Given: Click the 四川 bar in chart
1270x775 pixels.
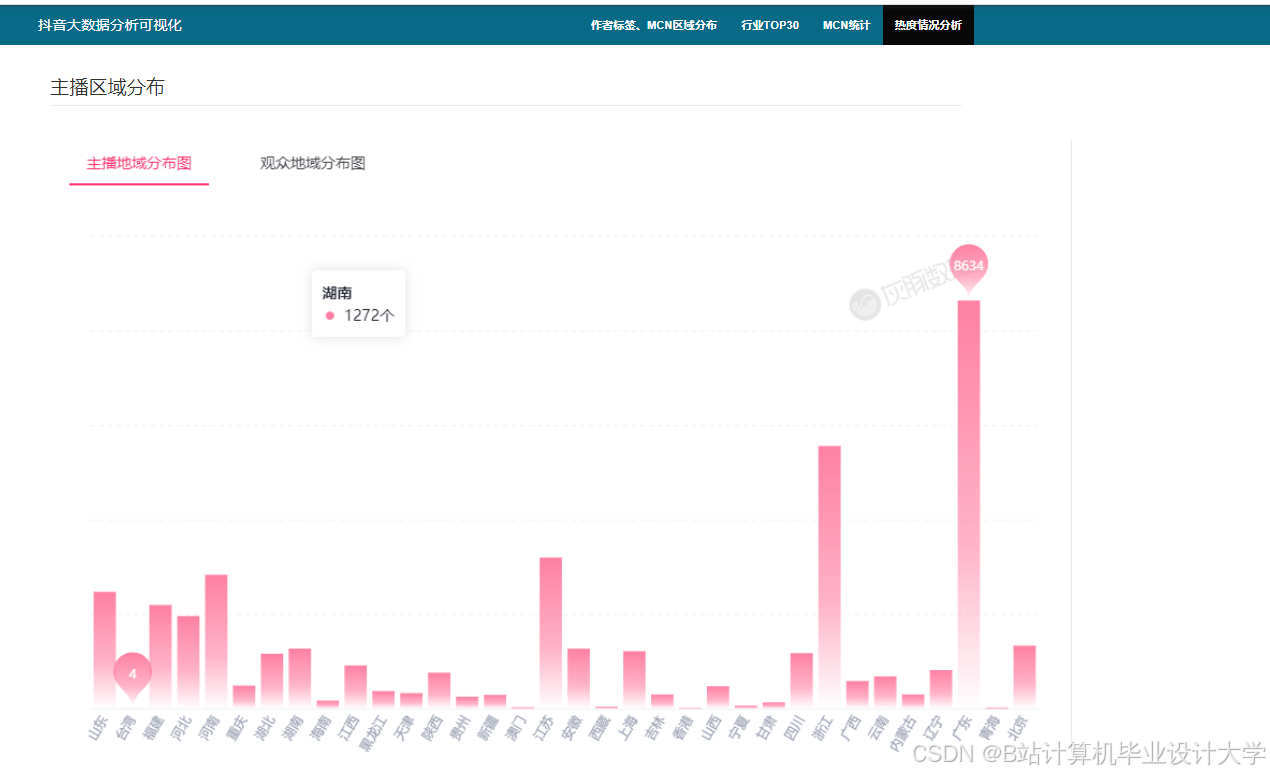Looking at the screenshot, I should pyautogui.click(x=801, y=681).
